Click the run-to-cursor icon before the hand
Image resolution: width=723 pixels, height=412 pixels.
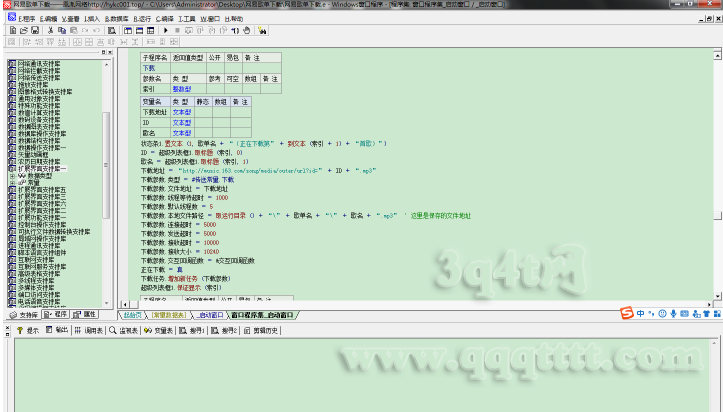235,30
